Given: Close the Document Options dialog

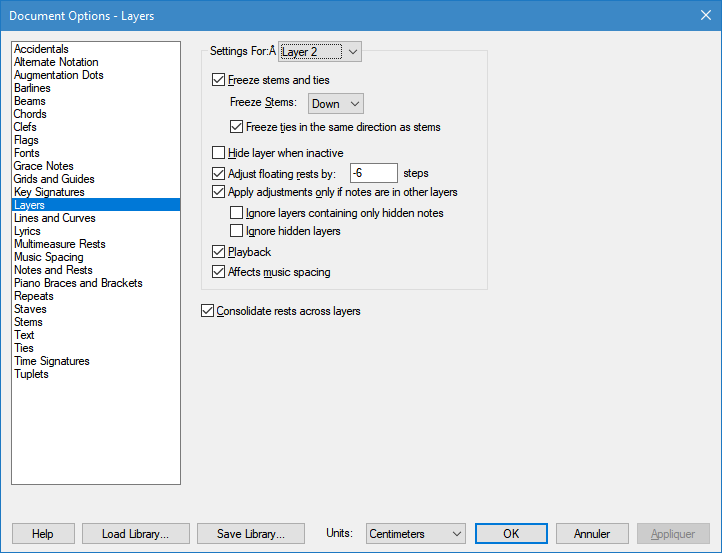Looking at the screenshot, I should point(698,15).
